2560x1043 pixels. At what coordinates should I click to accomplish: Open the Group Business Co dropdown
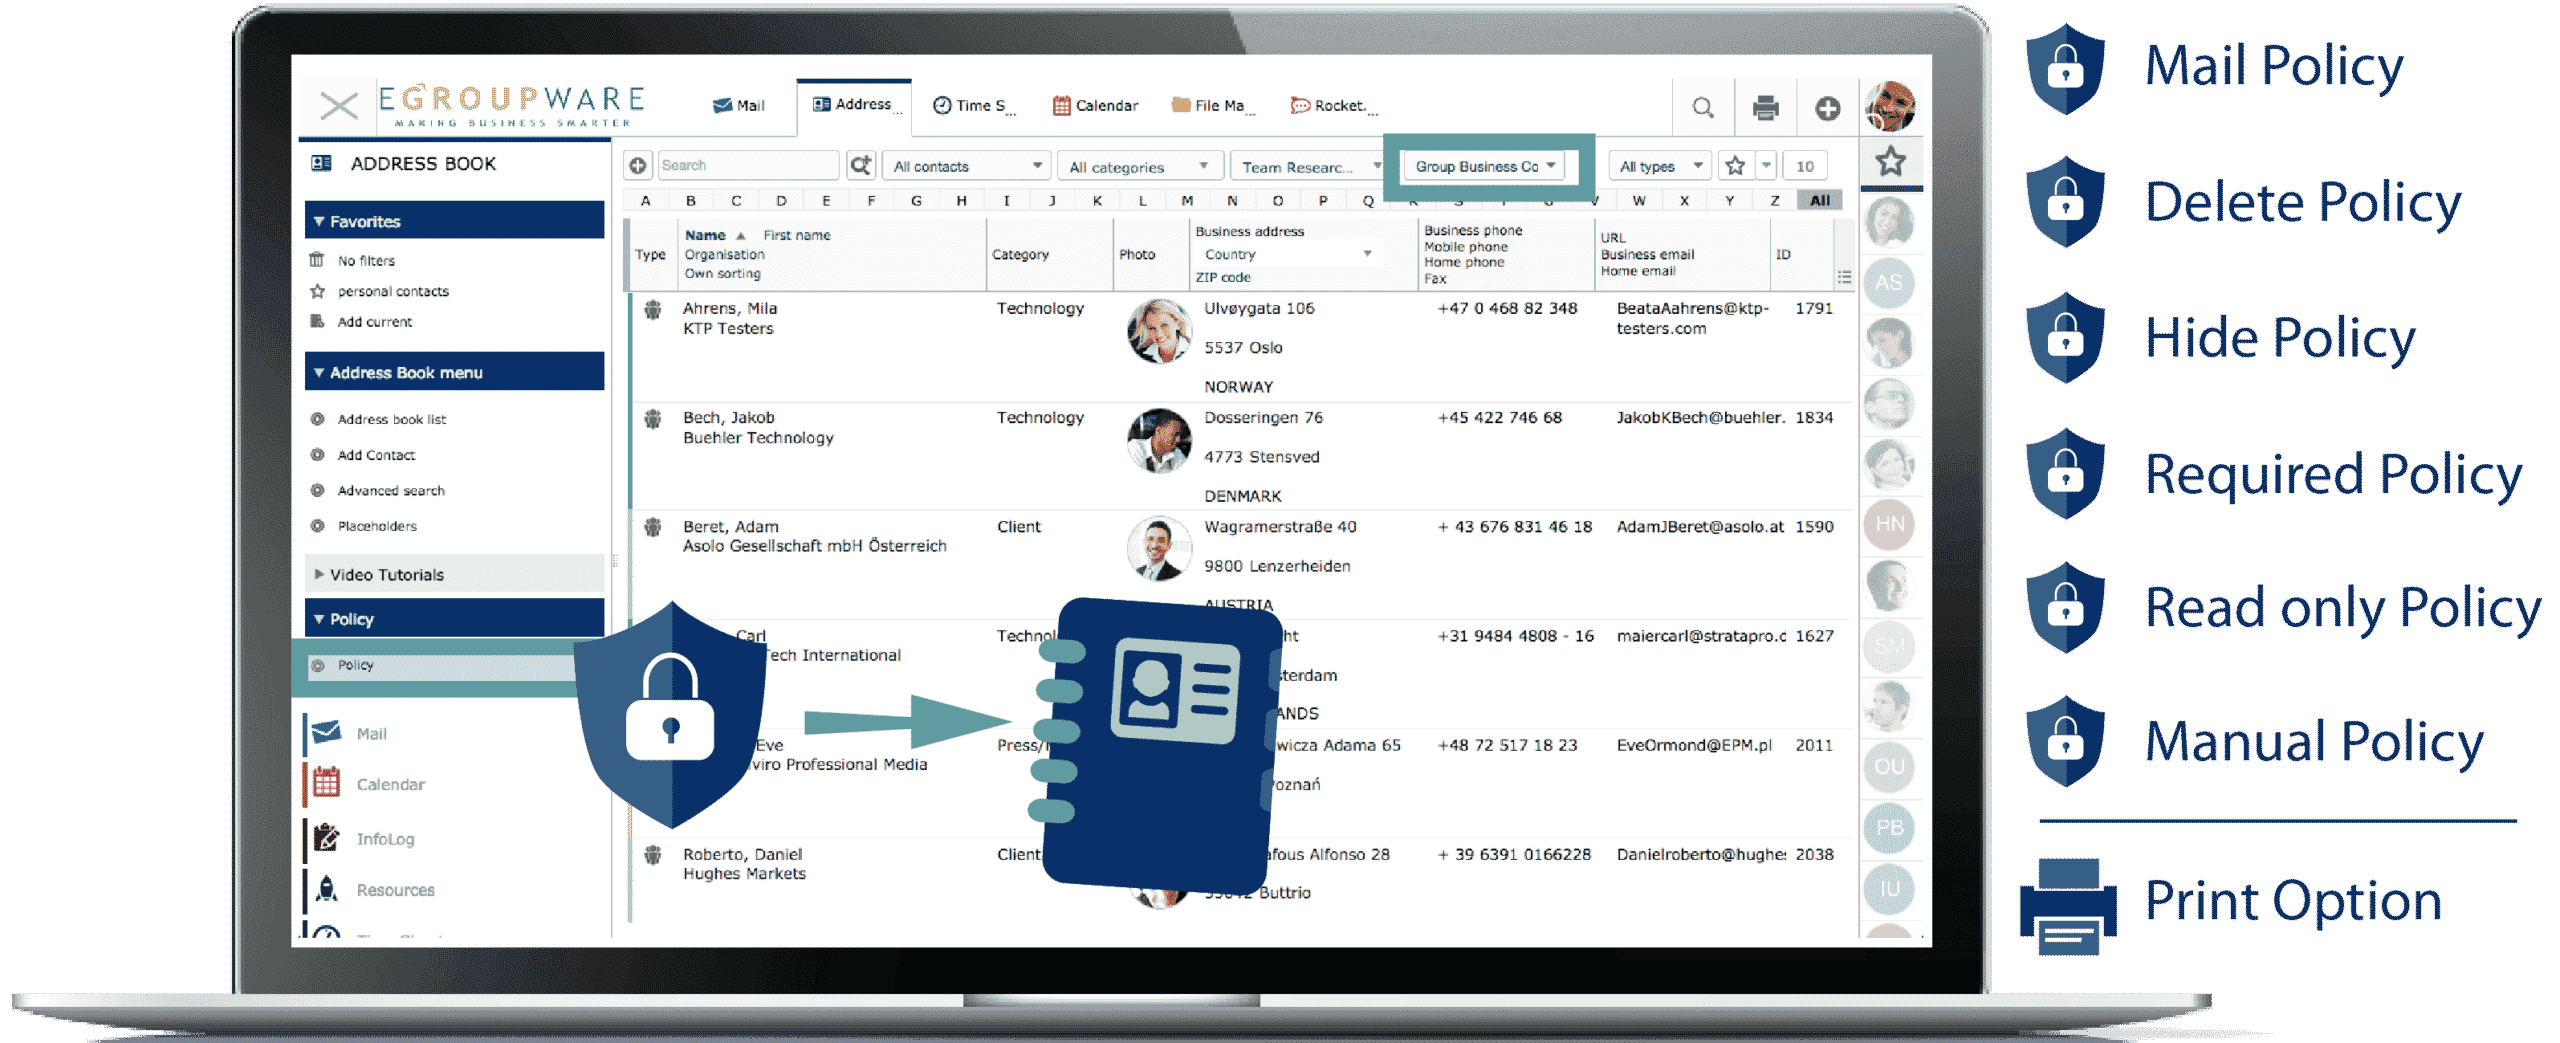[x=1484, y=166]
